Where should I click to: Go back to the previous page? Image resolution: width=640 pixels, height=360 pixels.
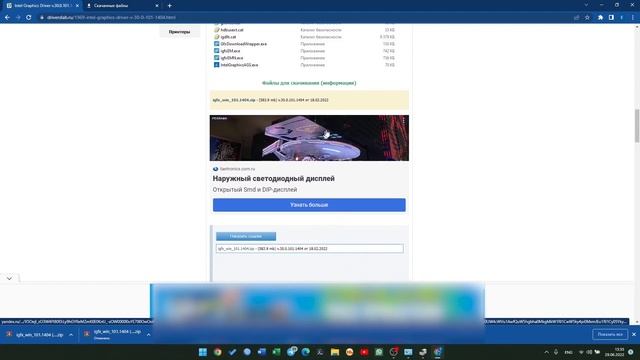7,18
